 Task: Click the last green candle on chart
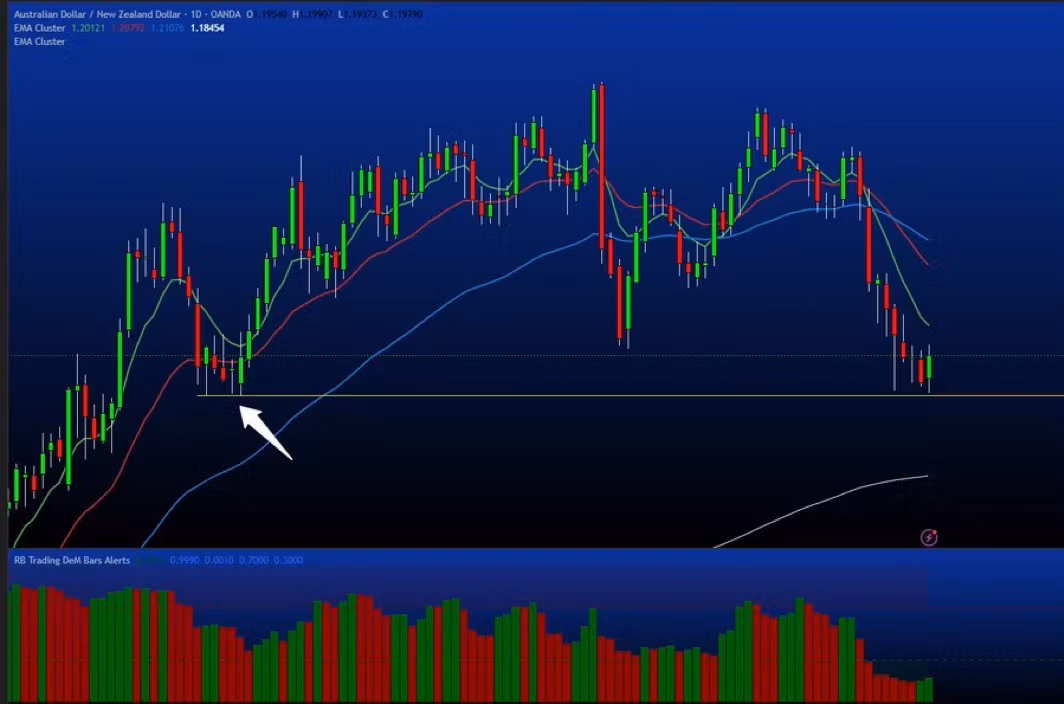tap(929, 367)
